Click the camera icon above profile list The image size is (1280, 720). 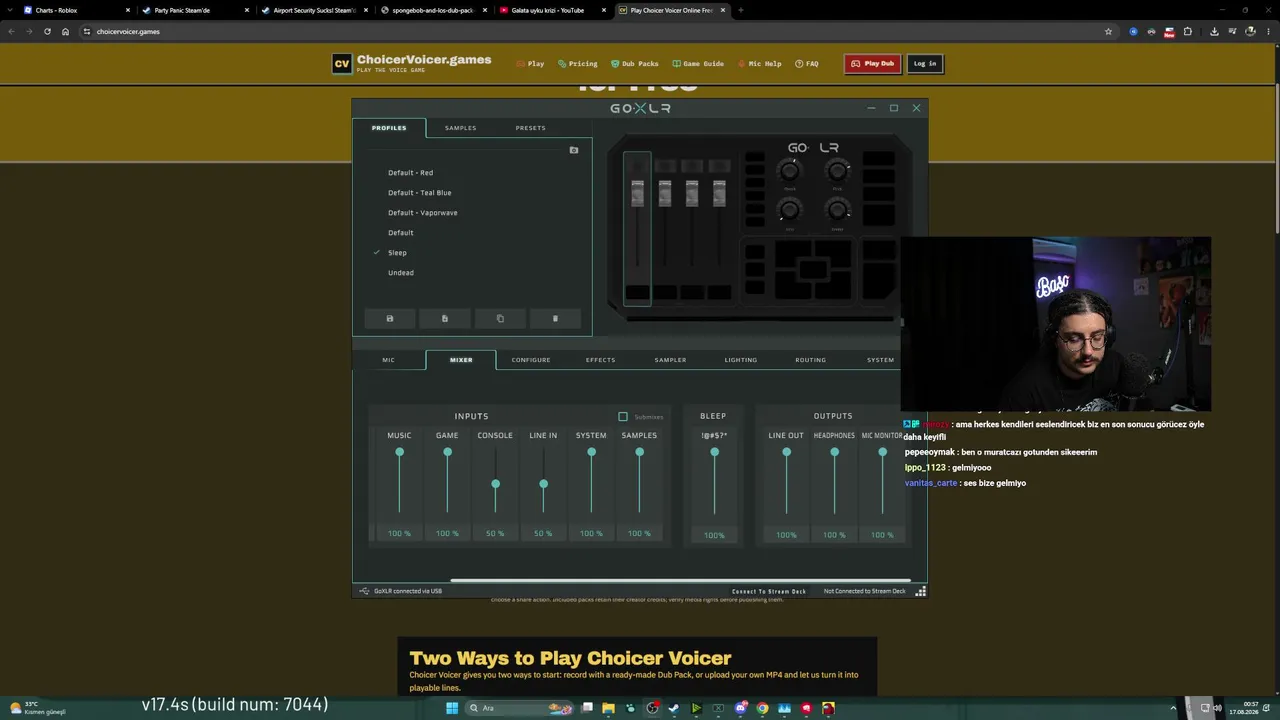(x=574, y=150)
